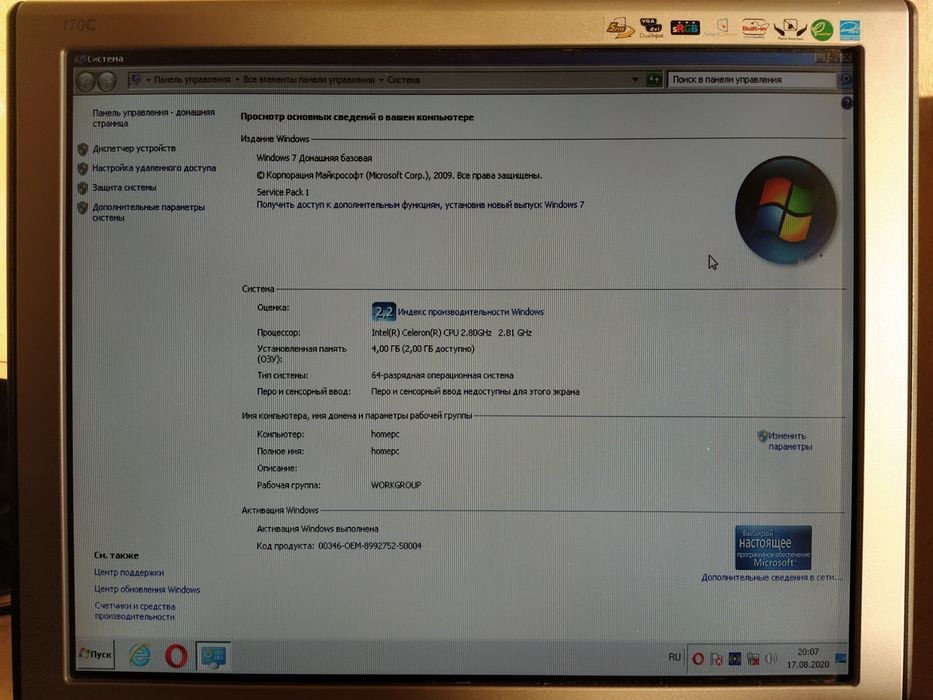Open the Пуск start menu
Screen dimensions: 933x700
[x=96, y=654]
